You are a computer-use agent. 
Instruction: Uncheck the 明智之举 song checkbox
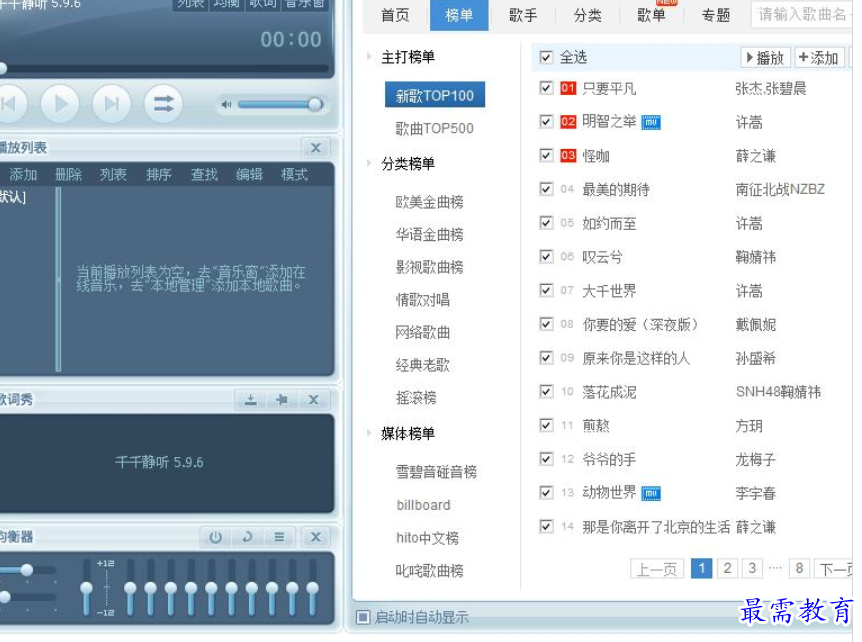(546, 121)
